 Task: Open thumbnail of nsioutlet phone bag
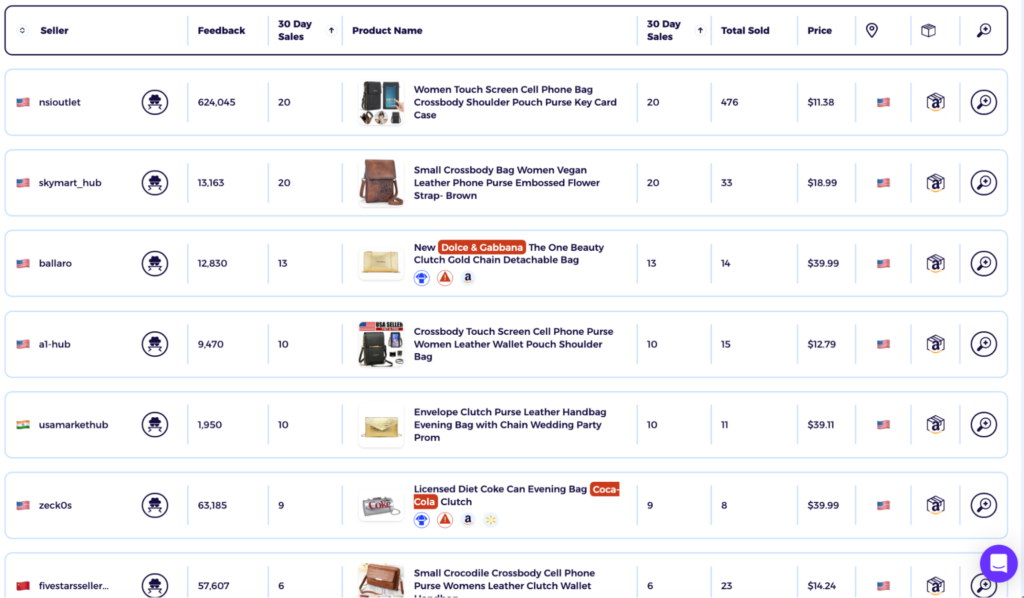click(x=381, y=102)
